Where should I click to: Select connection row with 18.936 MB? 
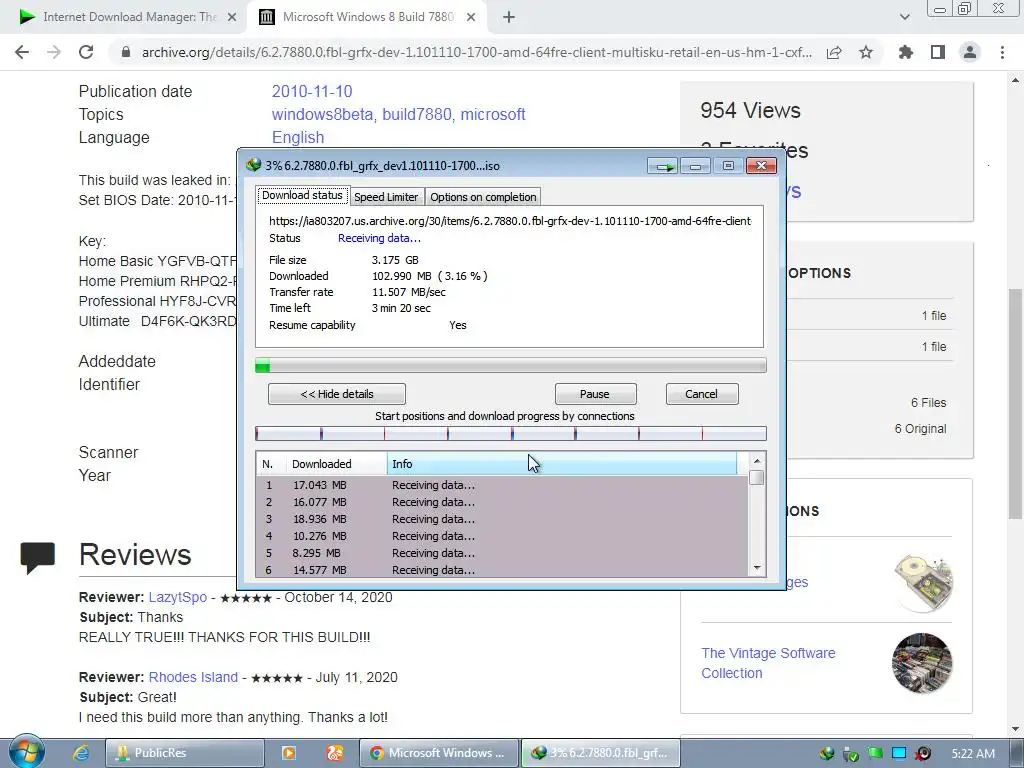coord(502,519)
